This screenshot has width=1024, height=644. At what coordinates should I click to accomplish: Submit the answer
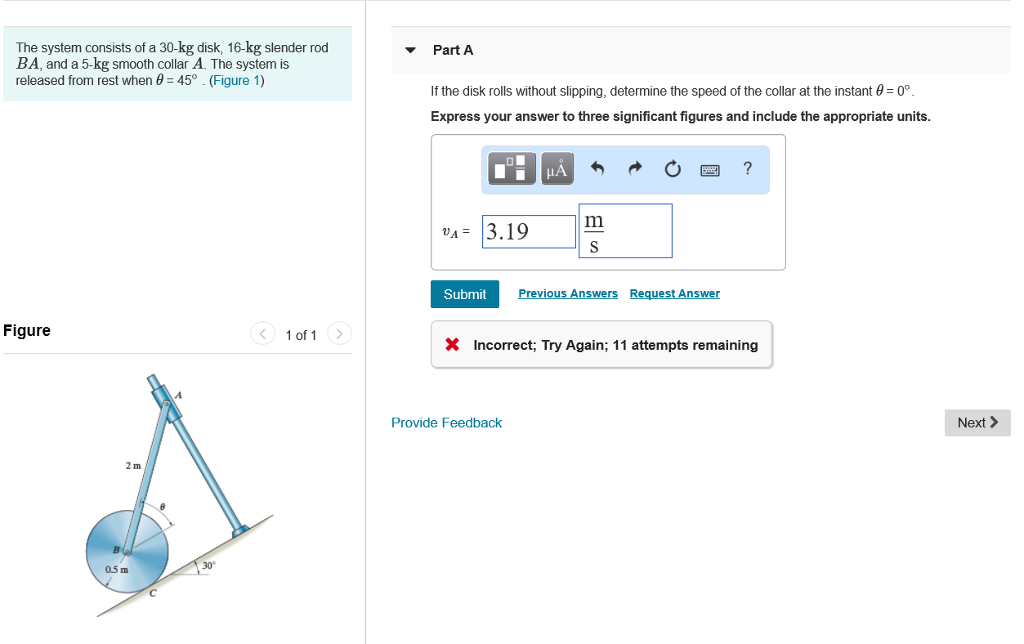tap(464, 293)
